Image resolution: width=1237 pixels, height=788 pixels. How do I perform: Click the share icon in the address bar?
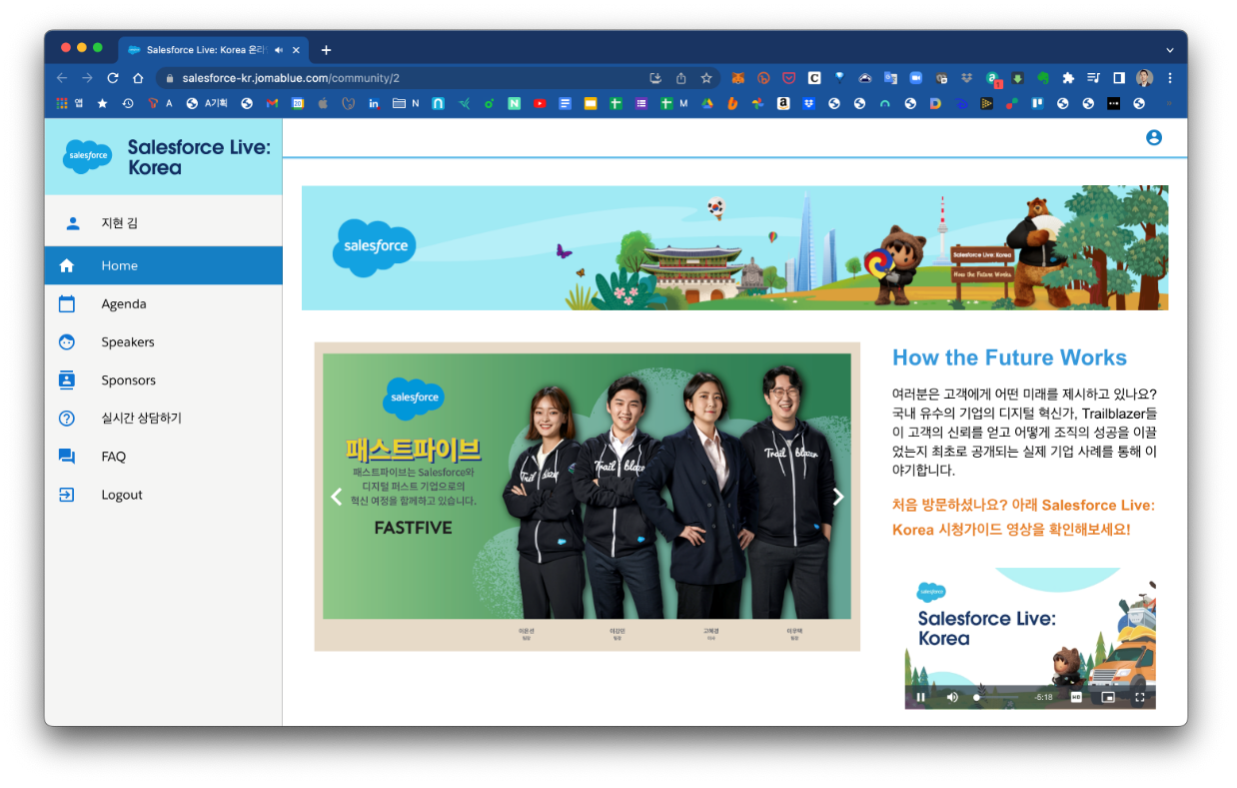pos(681,78)
